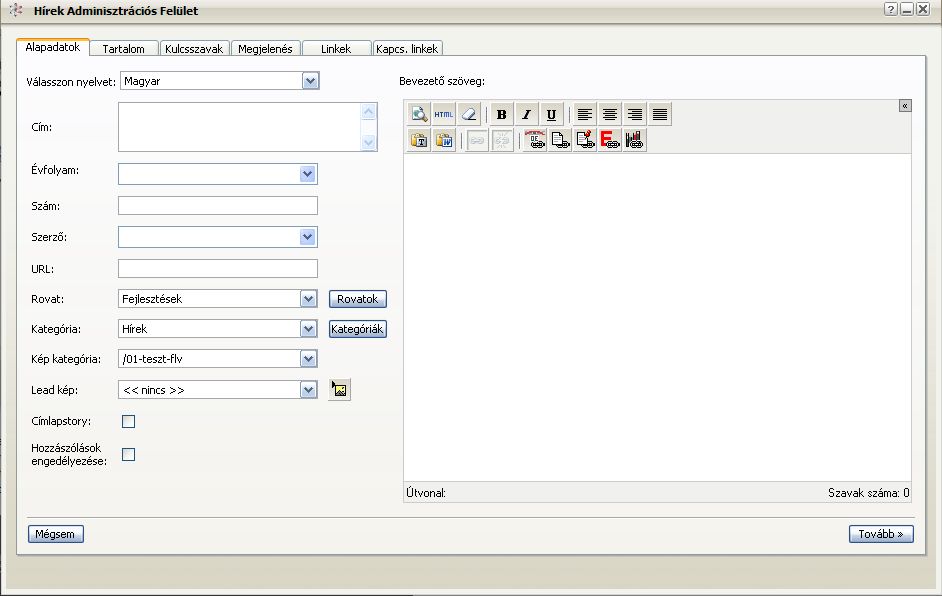Open the Kulcsszavak tab

[x=194, y=48]
